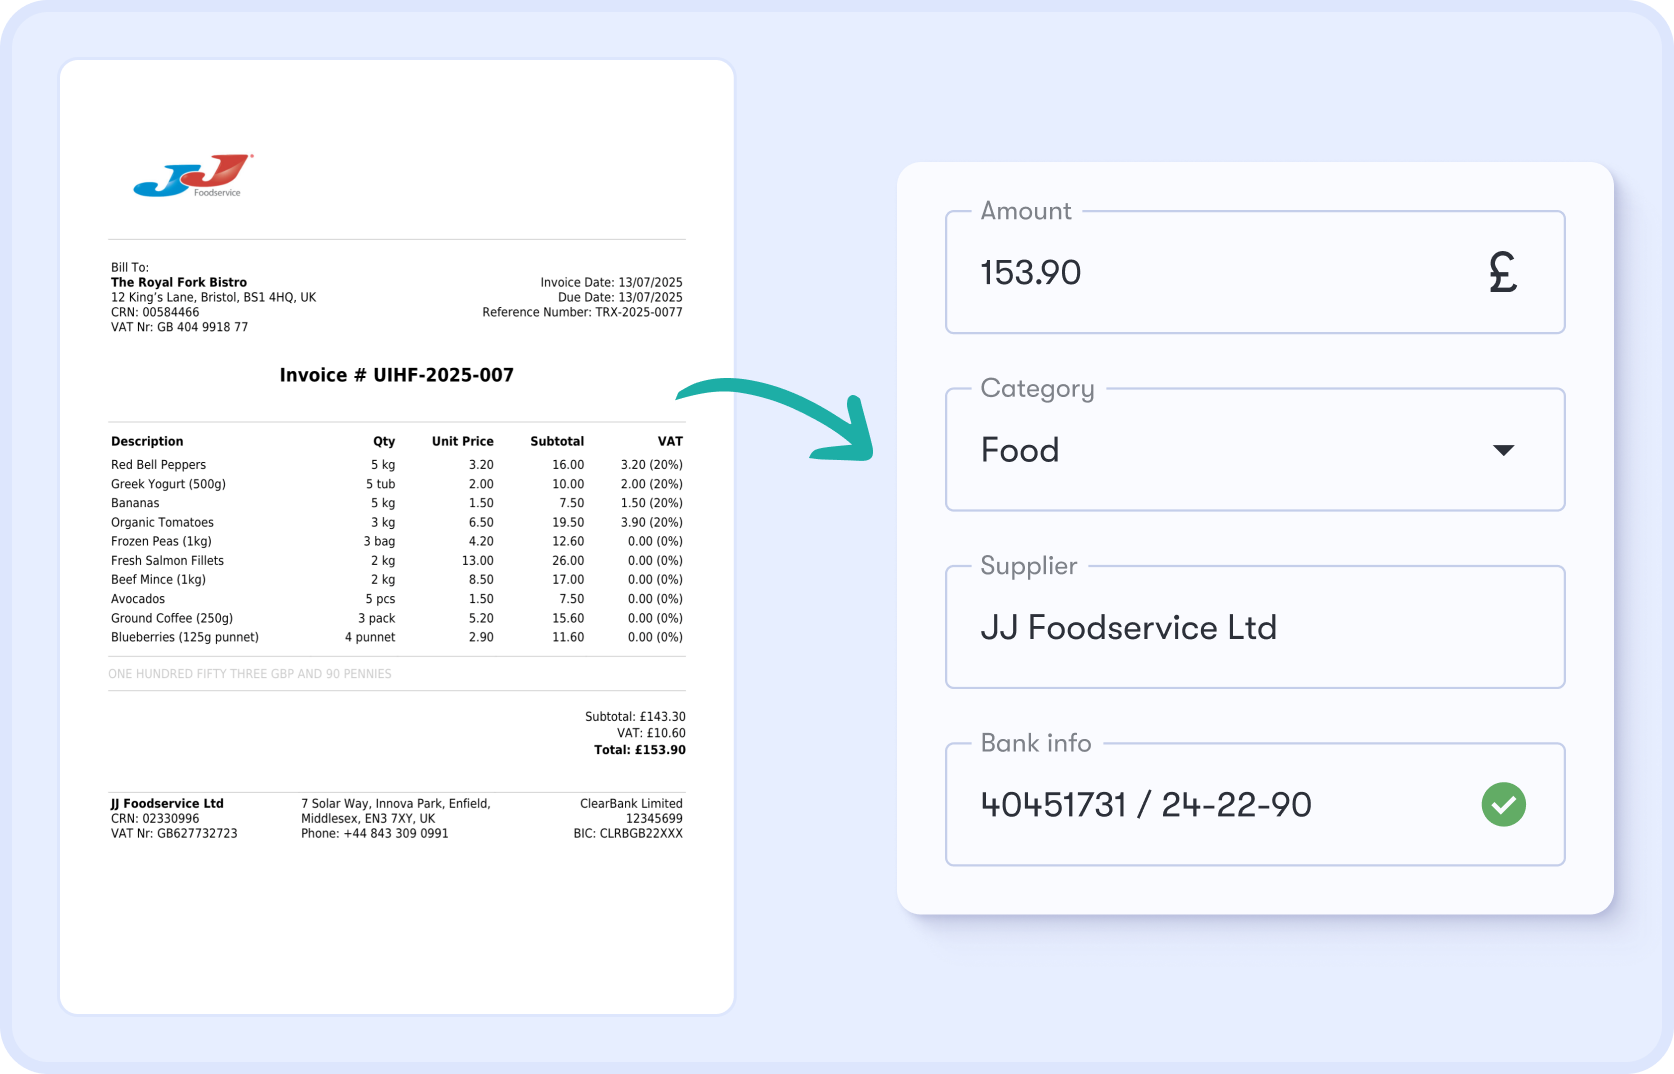Viewport: 1674px width, 1074px height.
Task: Click the green verified checkmark in Bank info
Action: click(x=1503, y=804)
